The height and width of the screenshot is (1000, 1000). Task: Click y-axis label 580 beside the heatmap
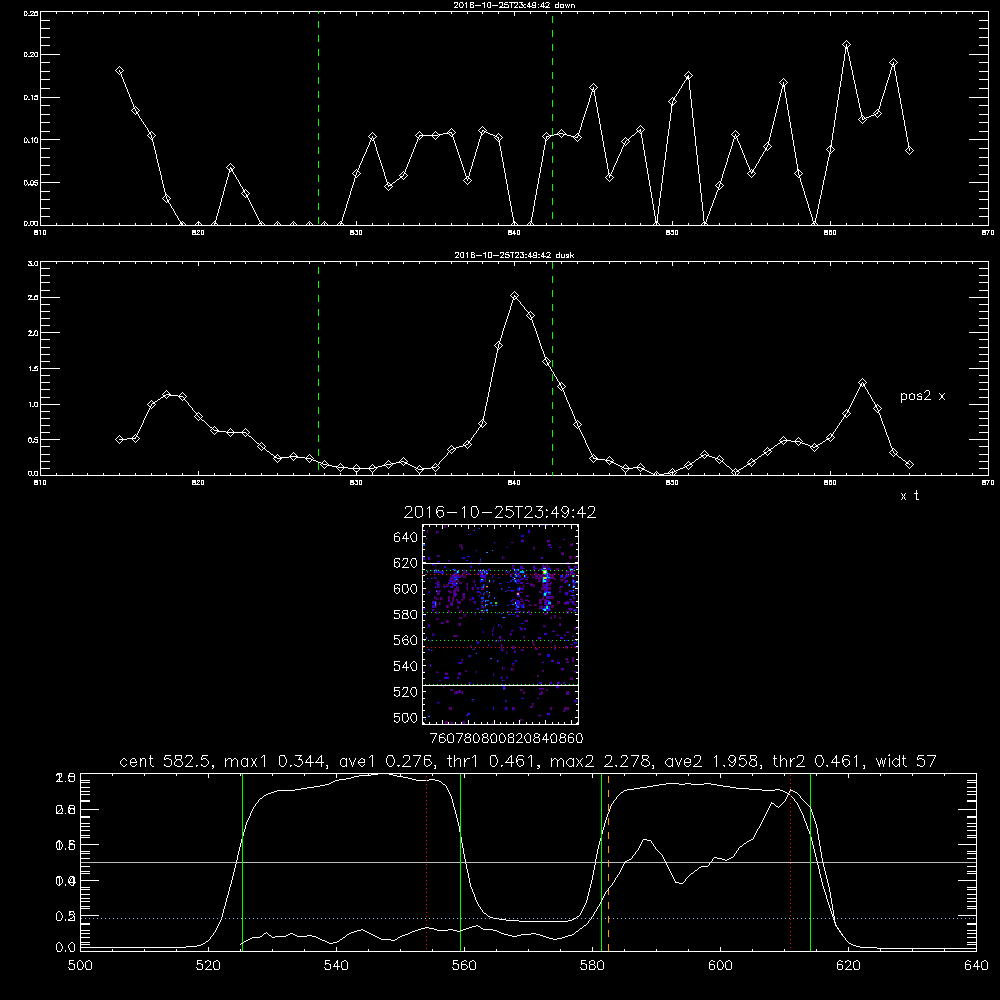[406, 615]
